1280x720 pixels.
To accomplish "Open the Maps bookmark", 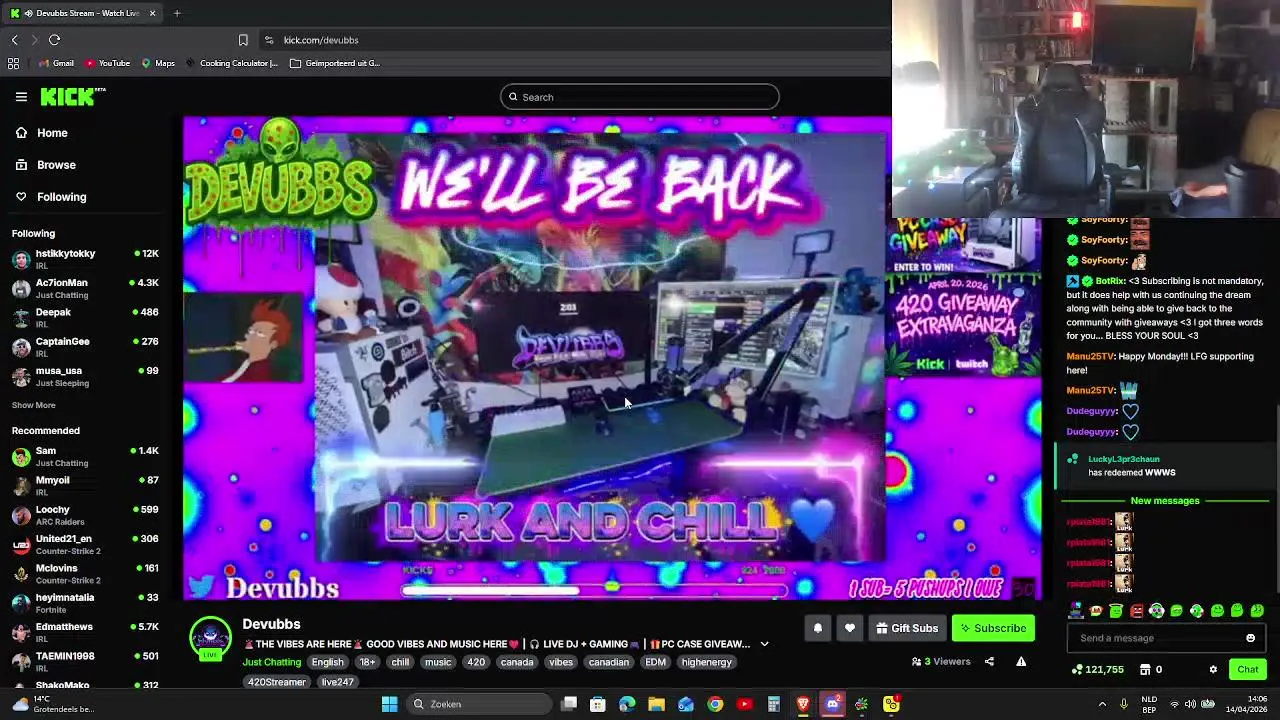I will point(158,63).
